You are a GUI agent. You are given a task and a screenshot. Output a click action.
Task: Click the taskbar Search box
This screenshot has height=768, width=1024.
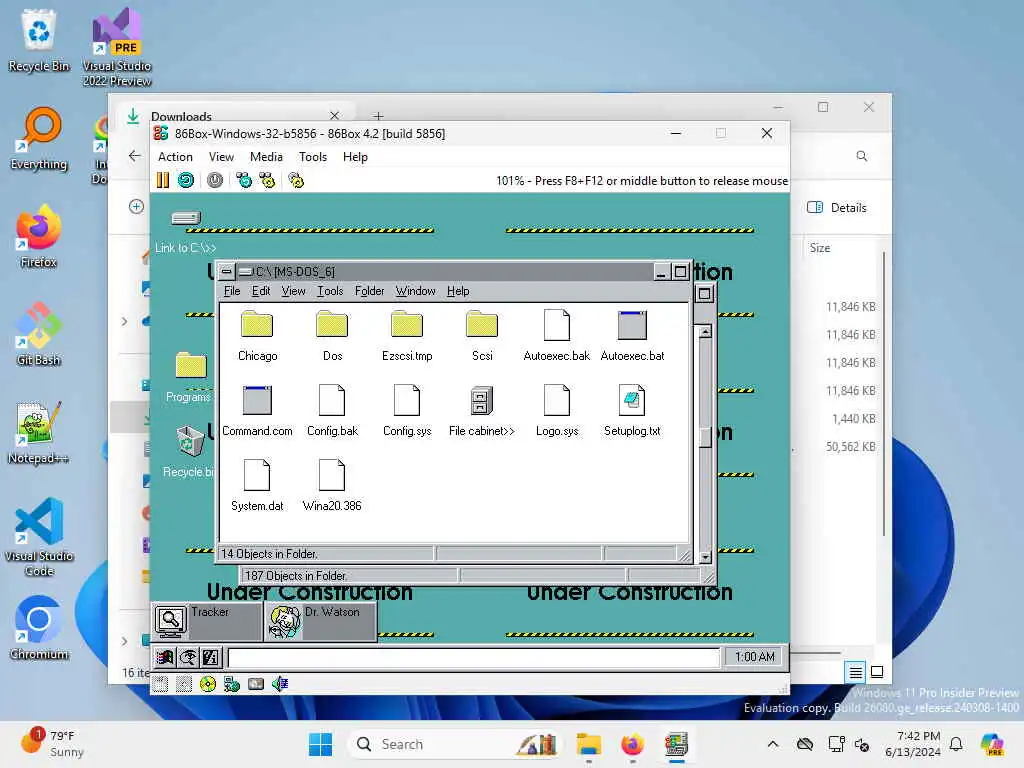pos(455,744)
